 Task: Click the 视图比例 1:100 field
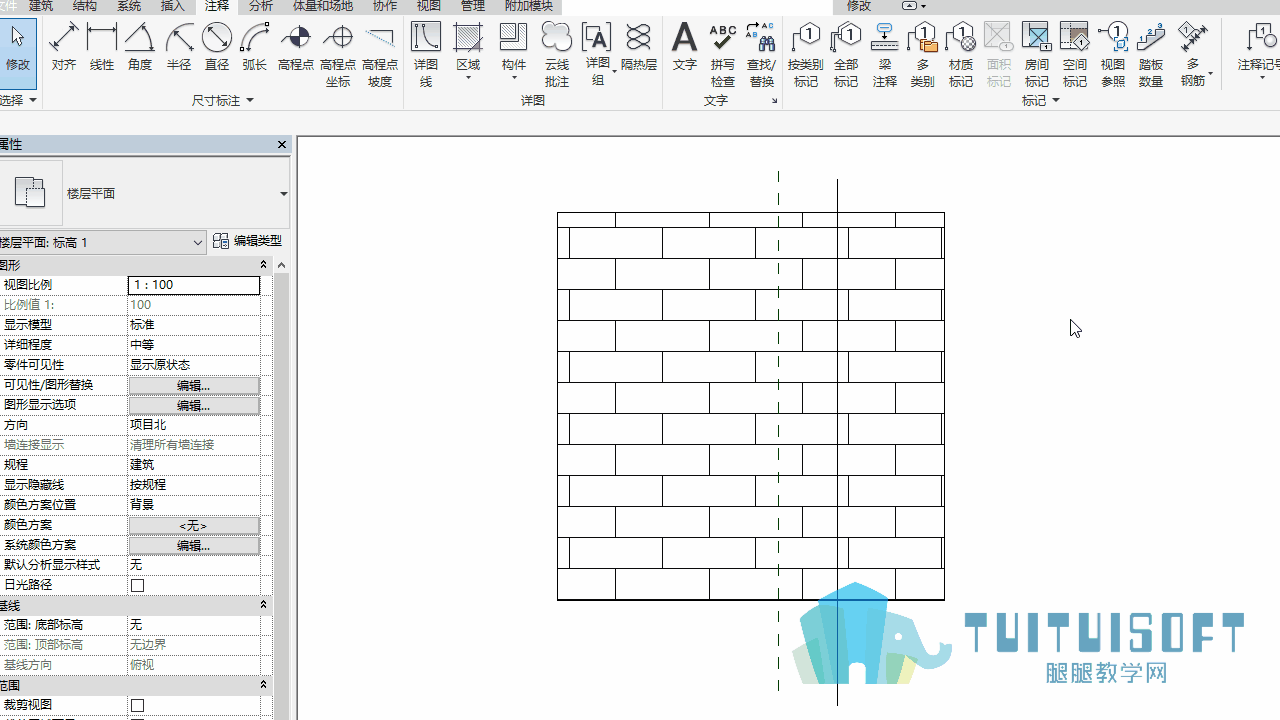tap(194, 285)
